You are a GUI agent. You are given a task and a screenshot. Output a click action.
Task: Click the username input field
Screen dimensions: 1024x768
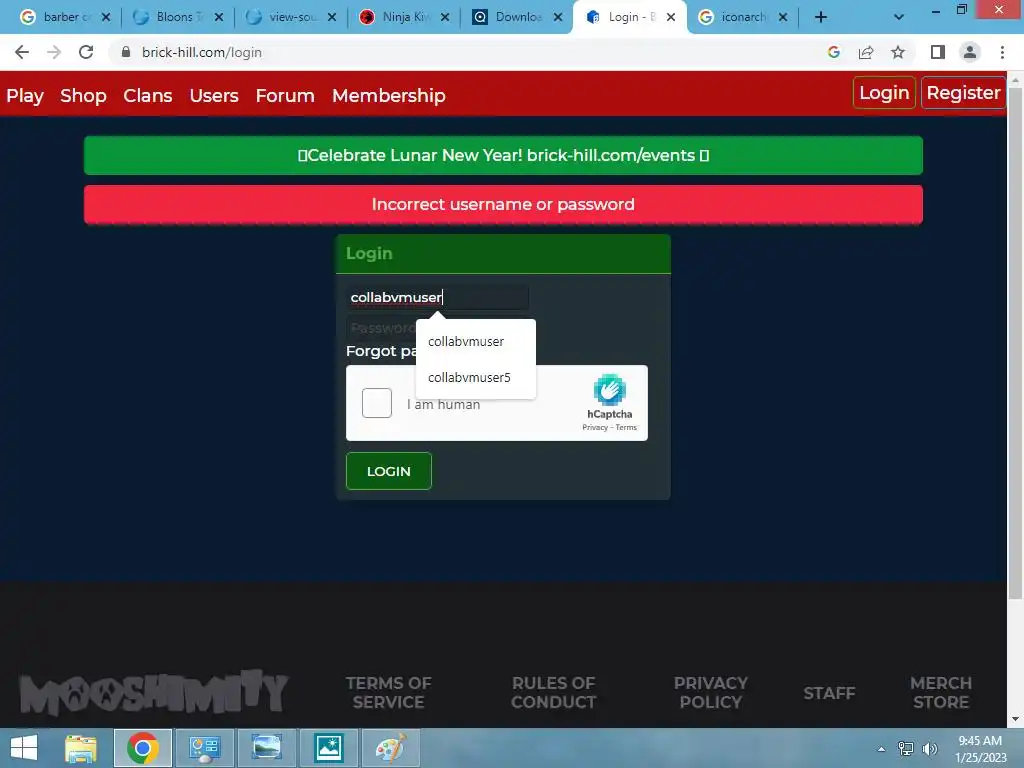click(437, 297)
